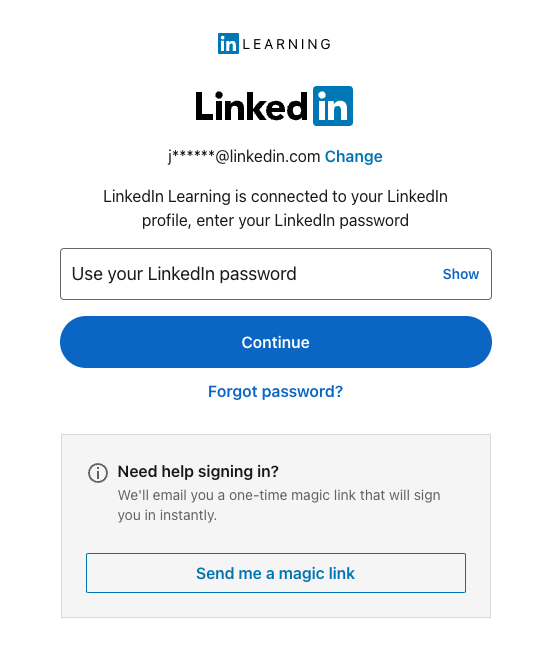Click "Send me a magic link" button
554x653 pixels.
tap(276, 573)
